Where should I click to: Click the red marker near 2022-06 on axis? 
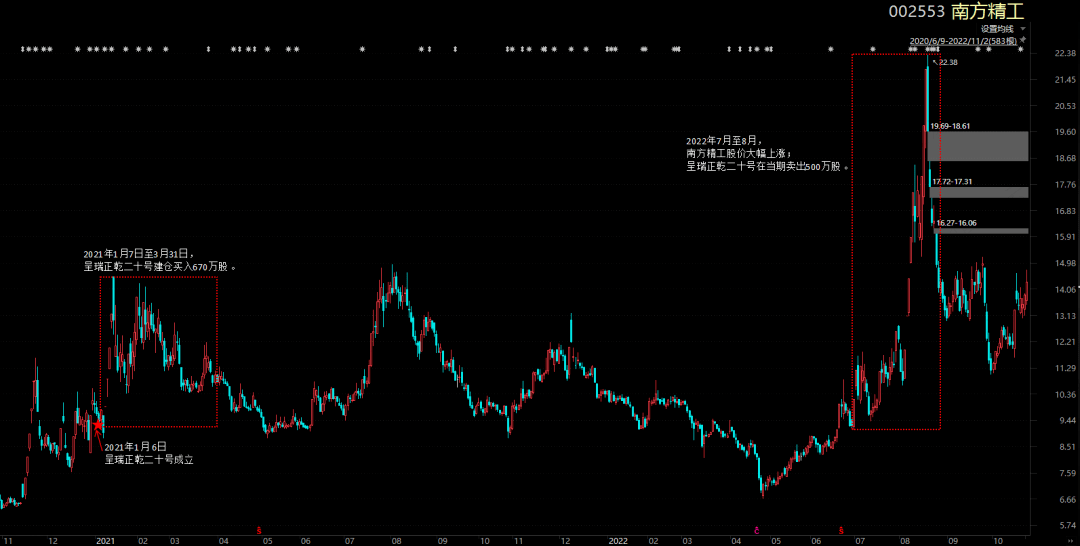841,530
